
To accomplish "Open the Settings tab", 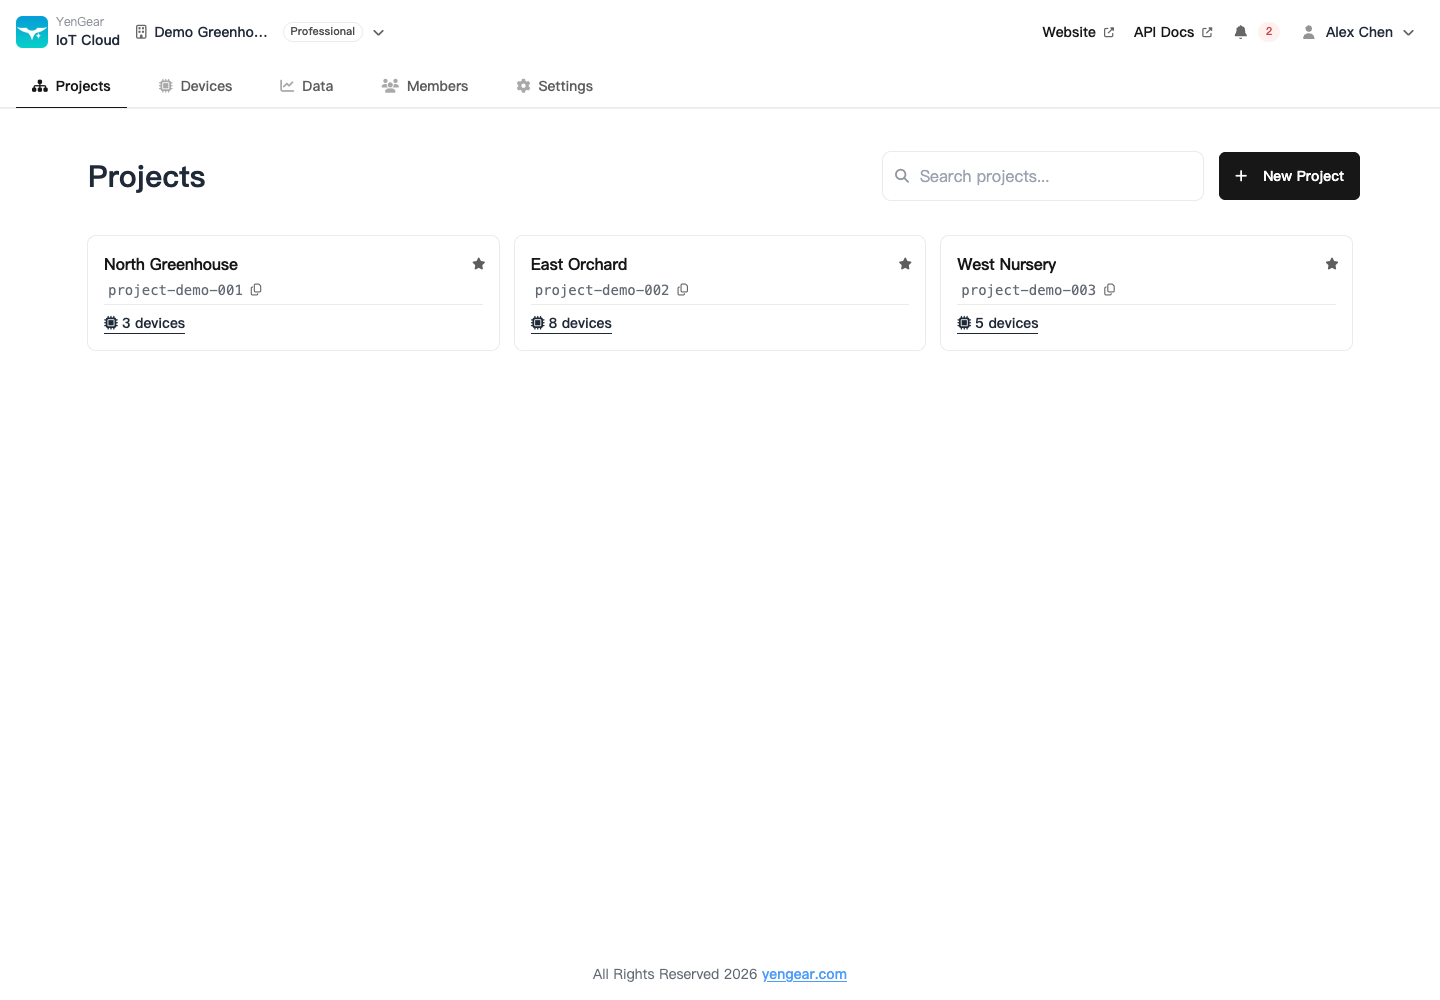I will (555, 86).
